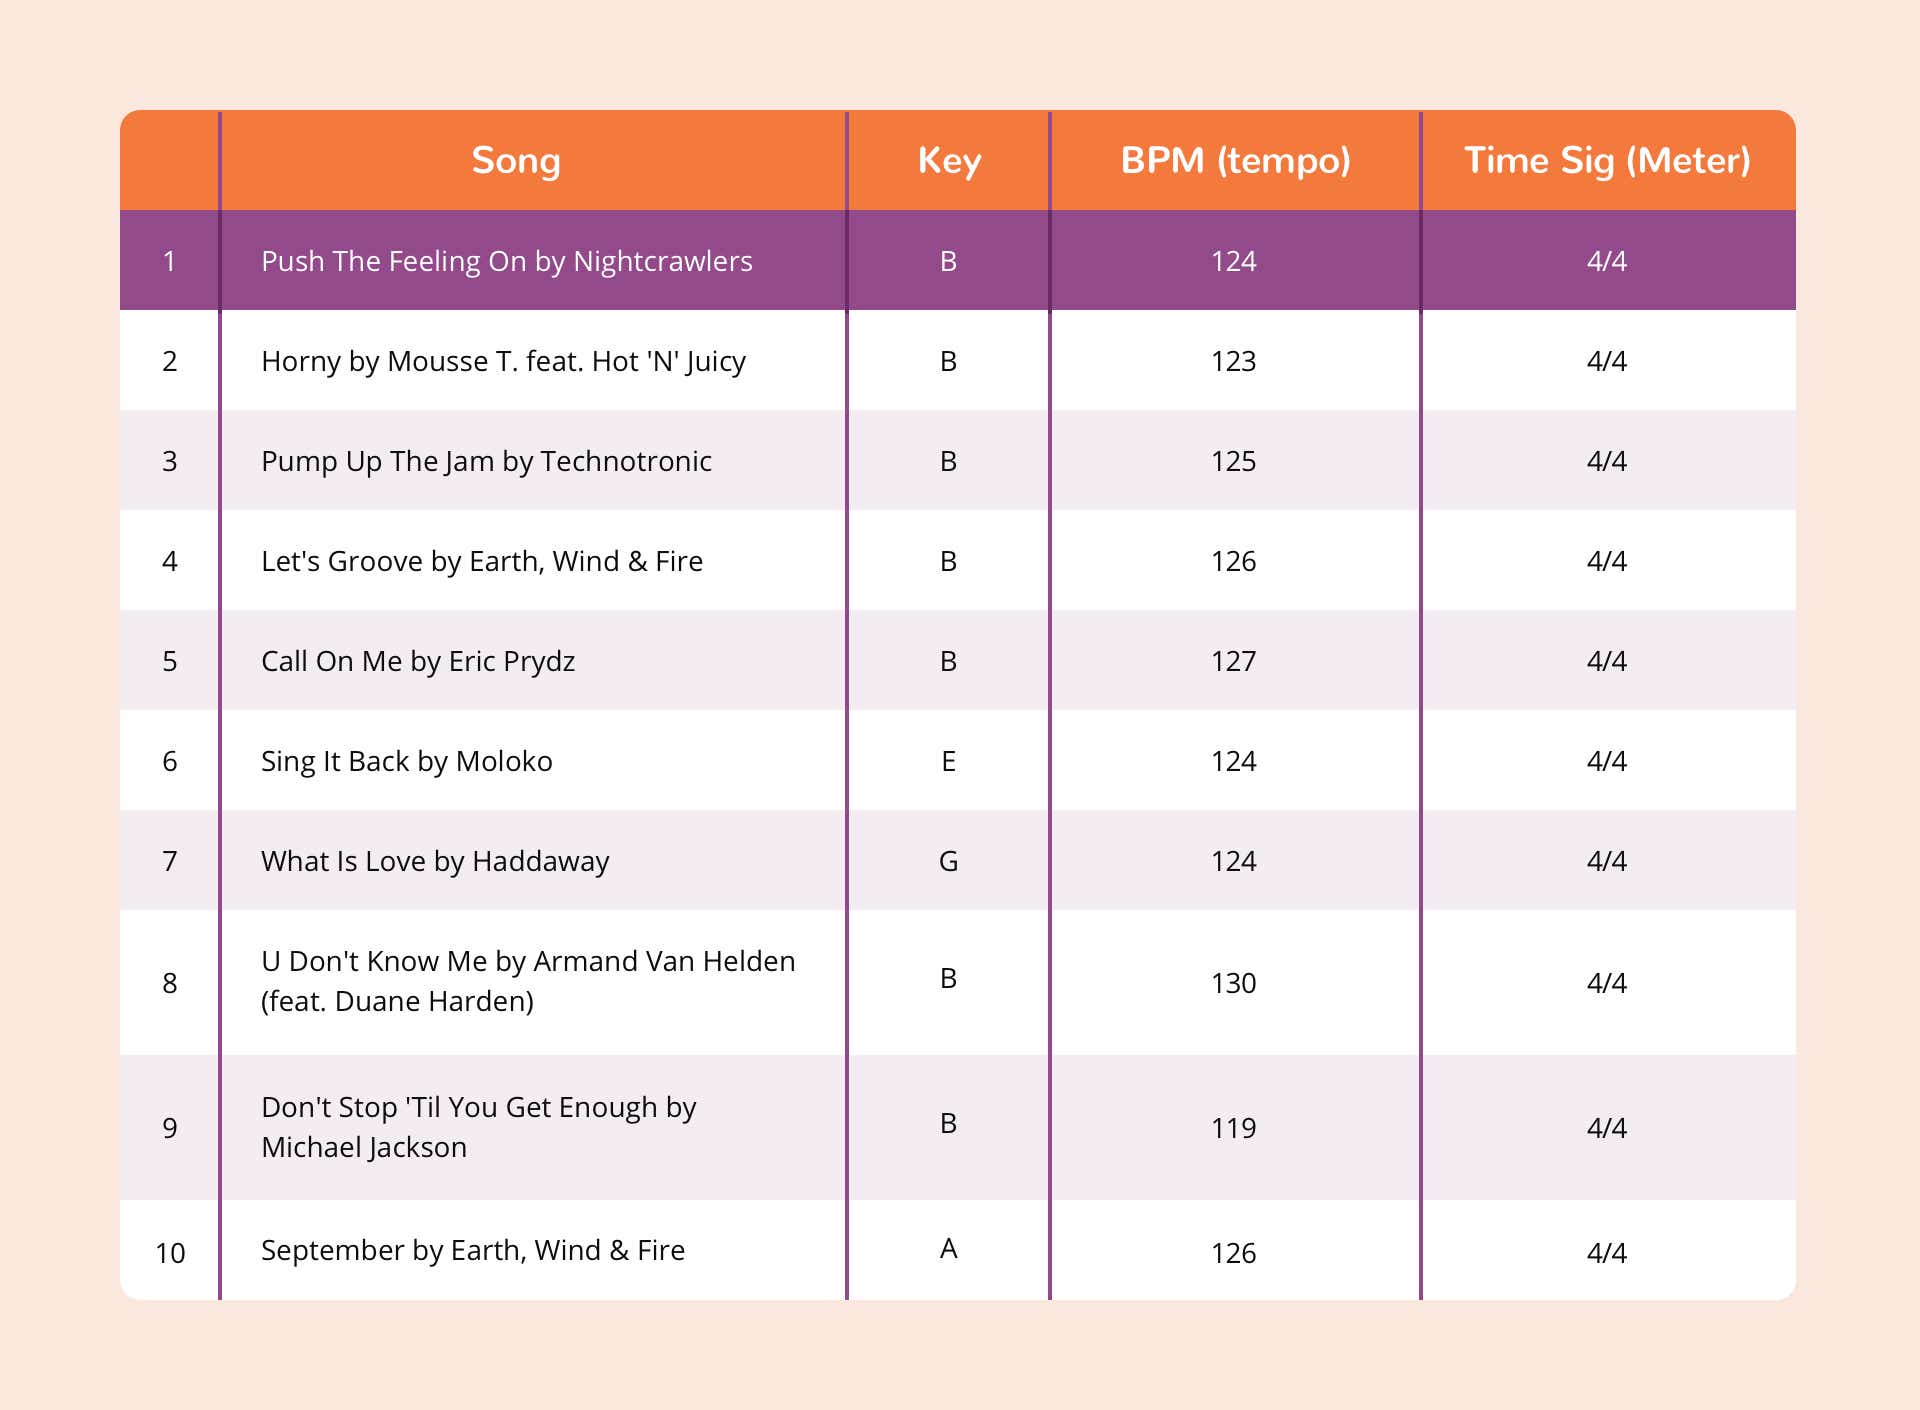Screen dimensions: 1920x1410
Task: Select Call On Me by Eric Prydz
Action: 418,661
